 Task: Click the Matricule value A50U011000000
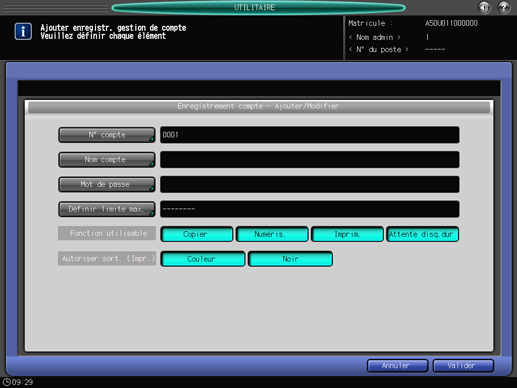451,23
